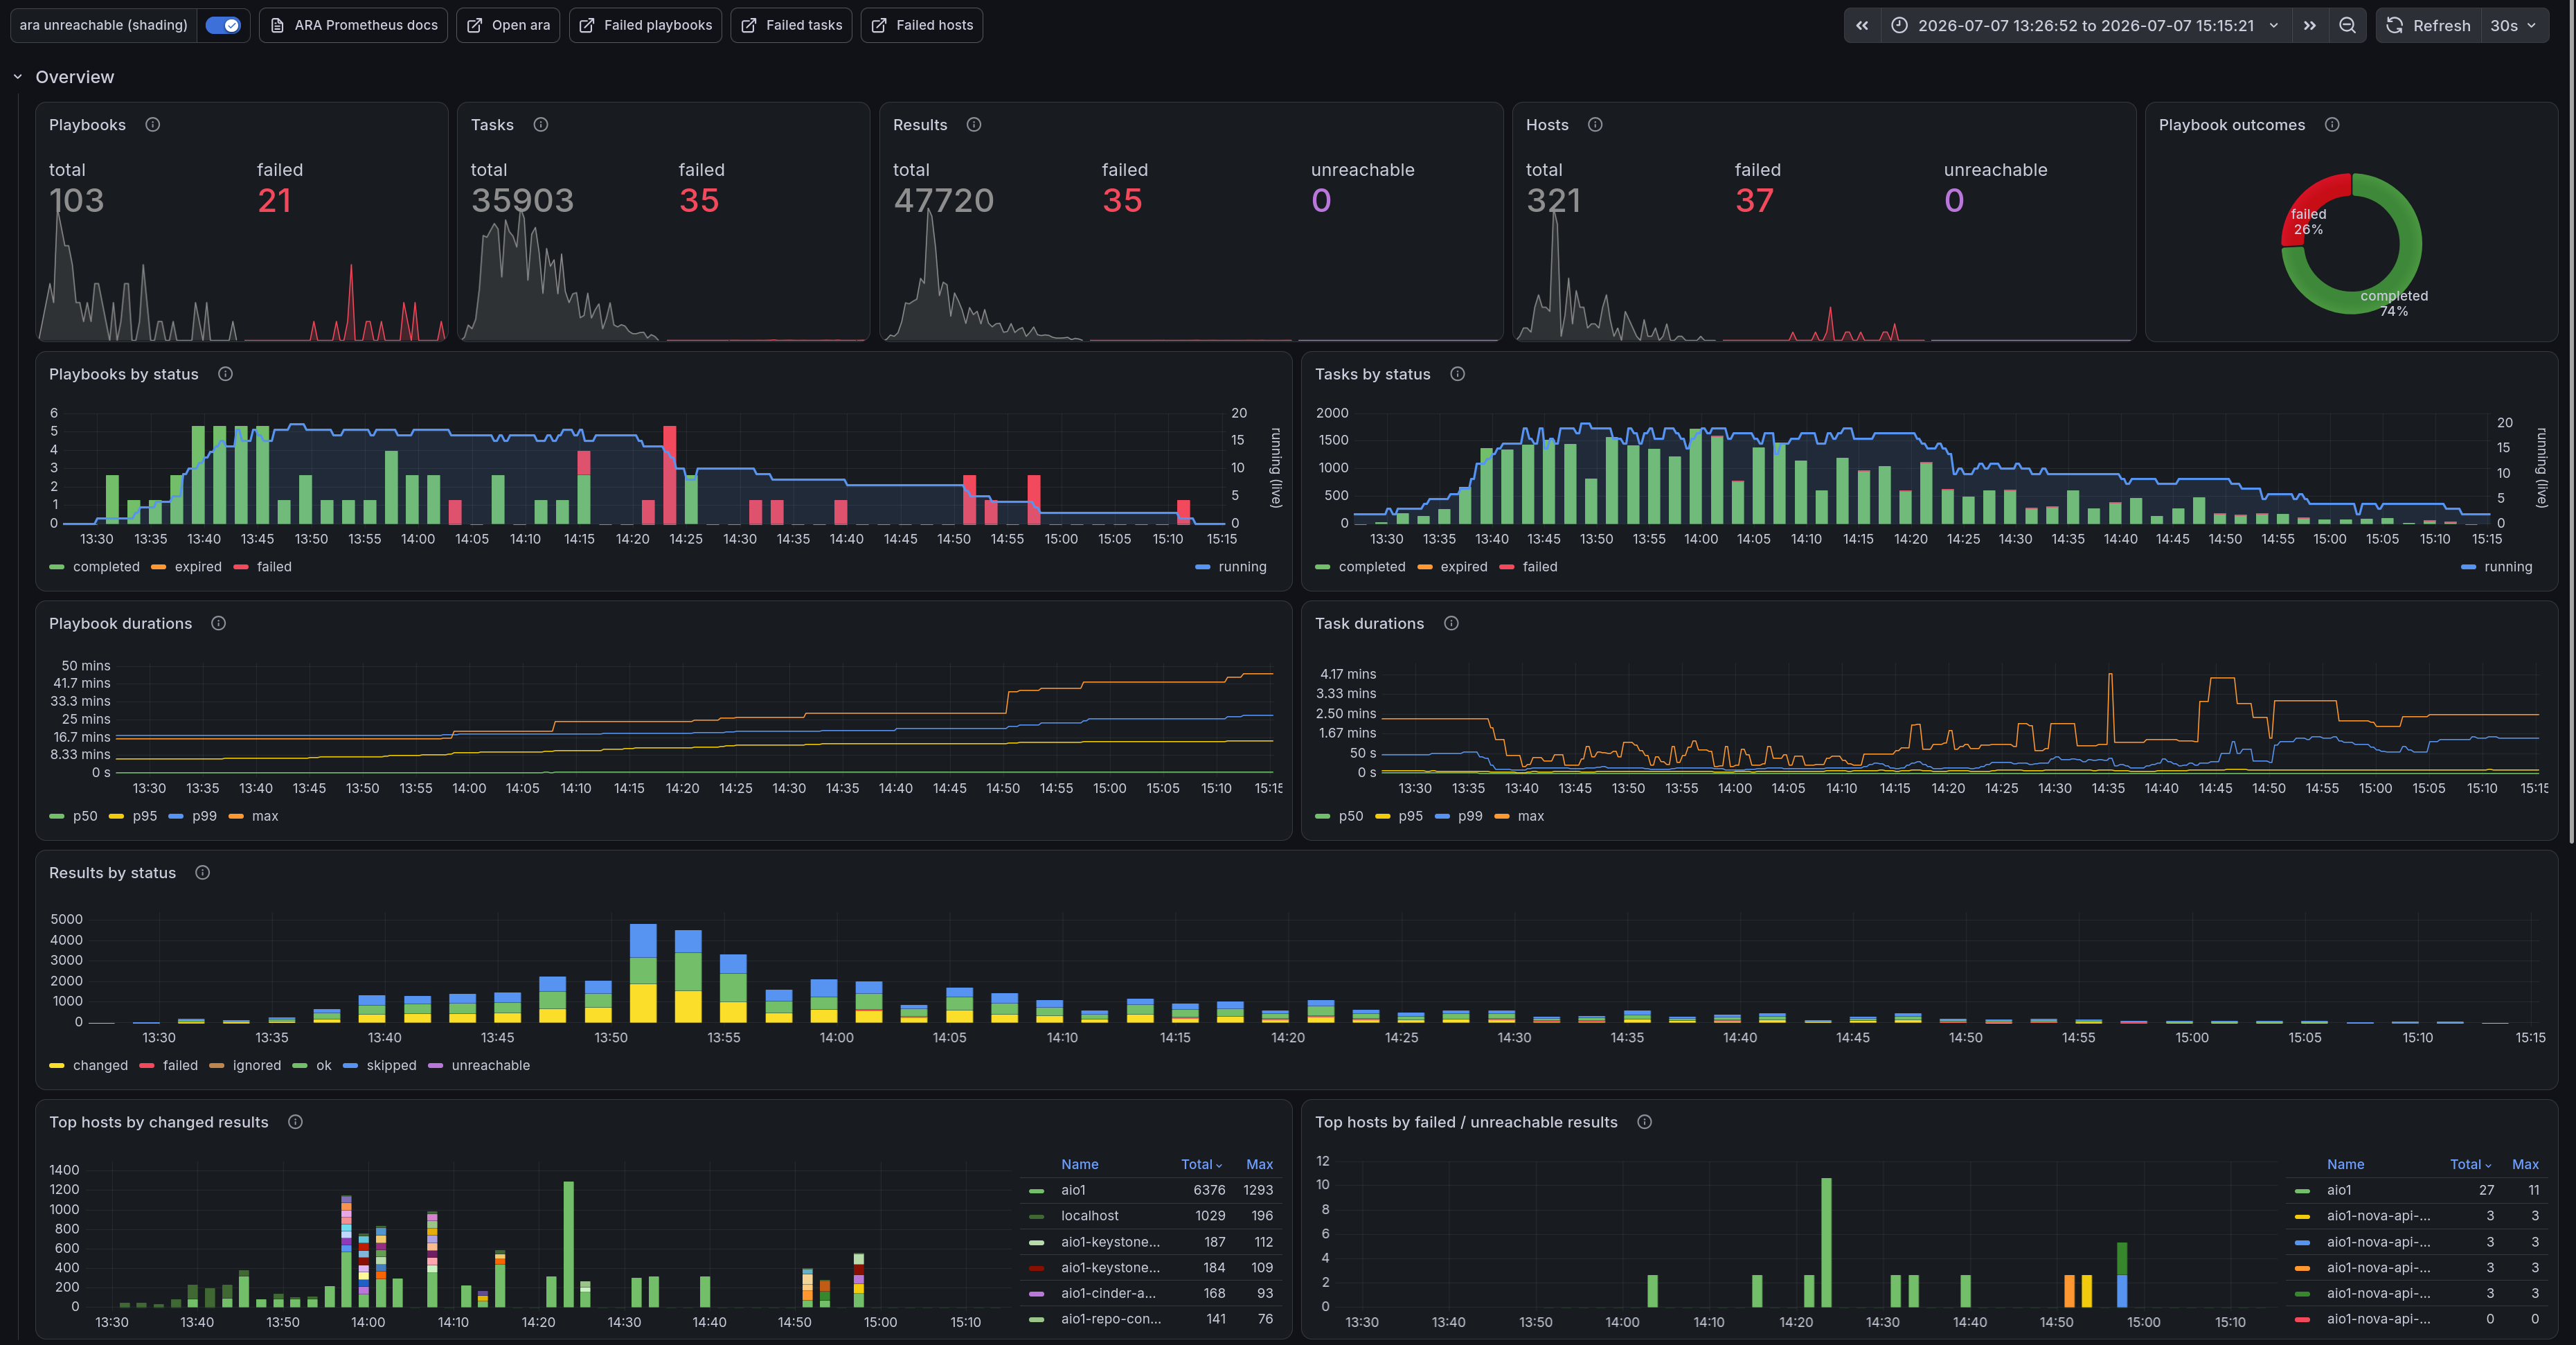Show info for Top hosts by failed results
The width and height of the screenshot is (2576, 1345).
click(1644, 1122)
